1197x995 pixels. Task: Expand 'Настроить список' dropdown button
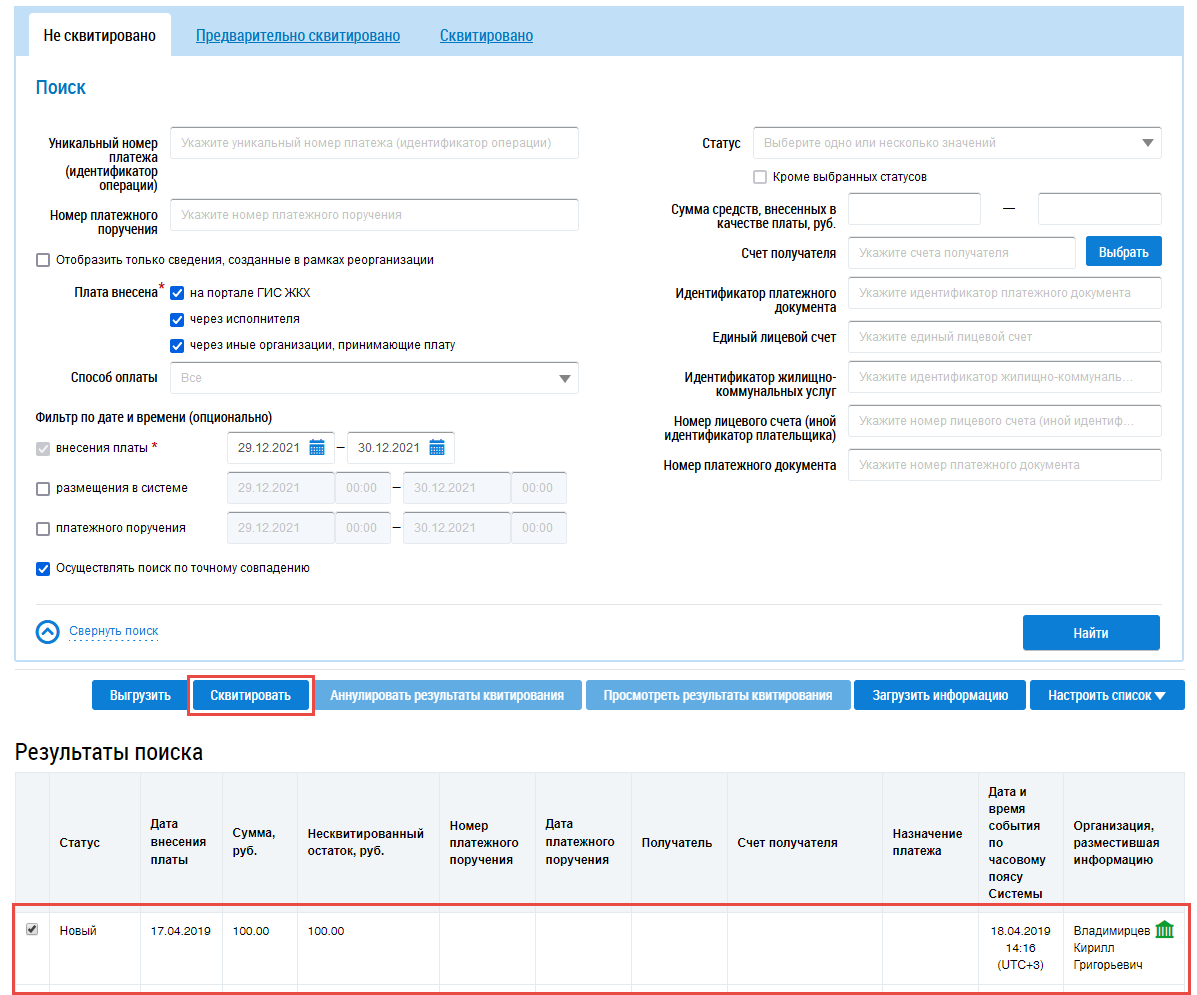[1106, 695]
